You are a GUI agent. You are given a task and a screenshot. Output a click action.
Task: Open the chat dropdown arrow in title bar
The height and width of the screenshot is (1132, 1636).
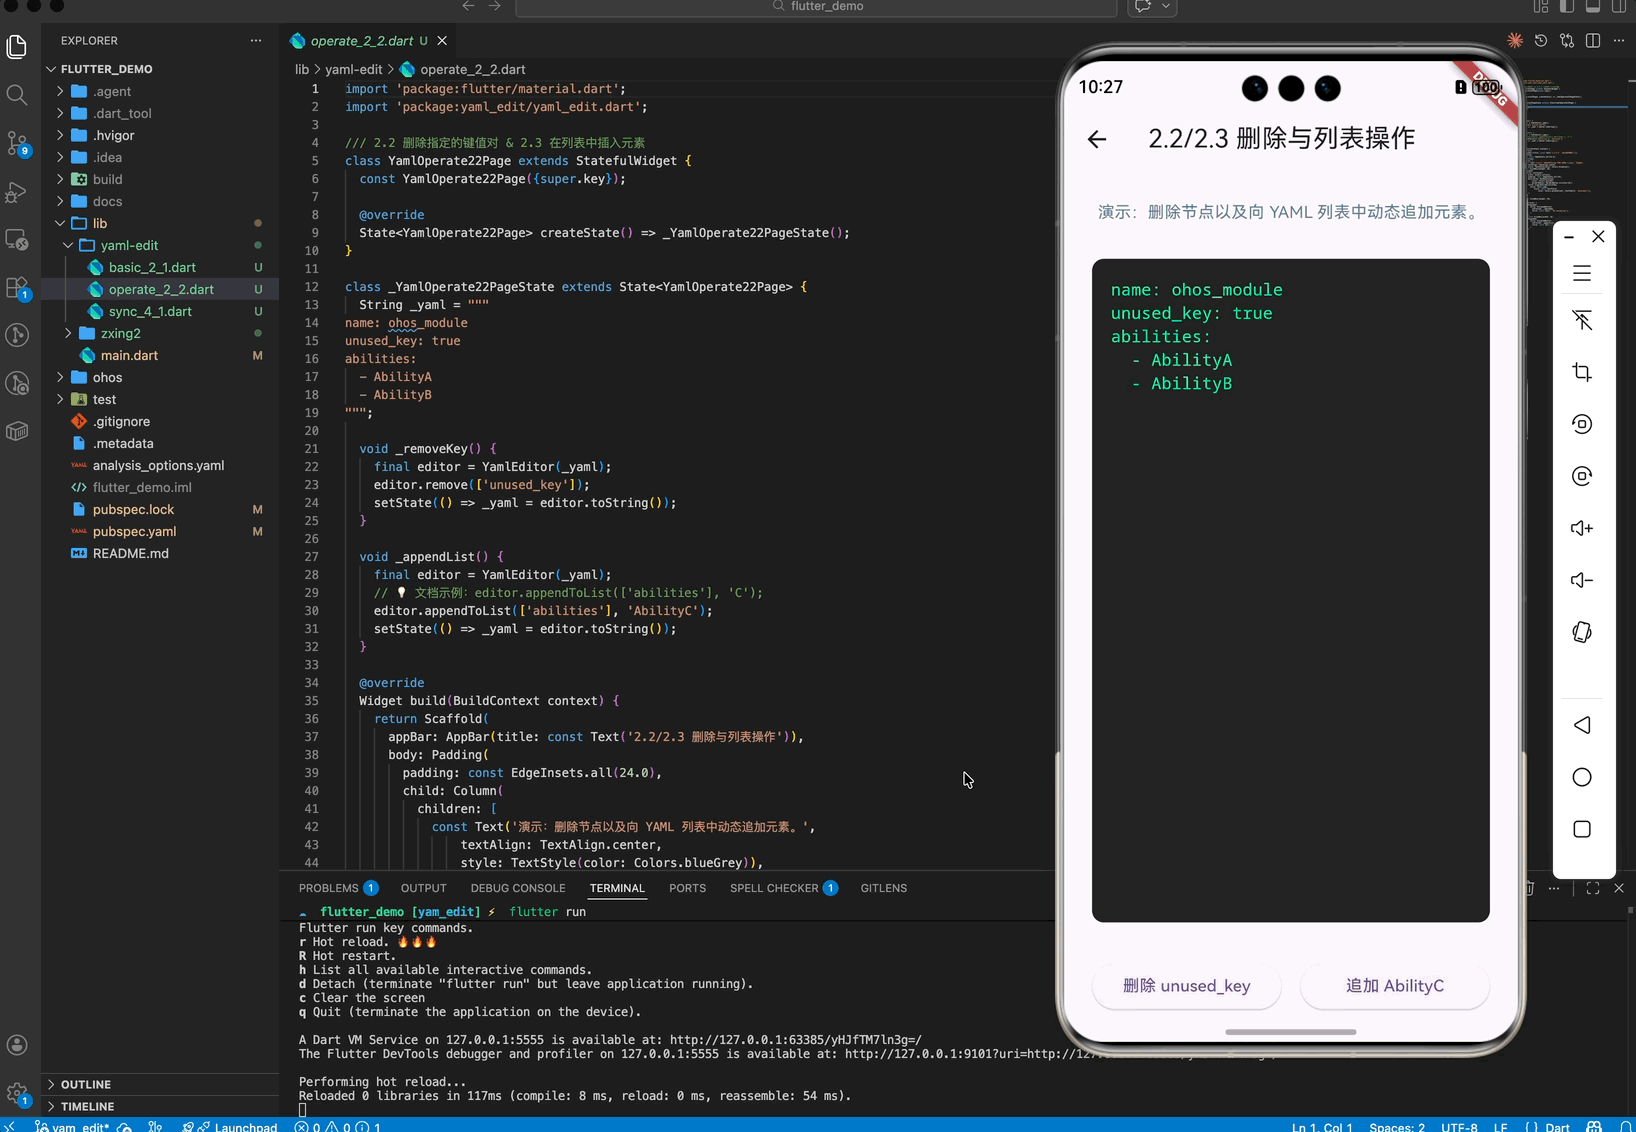pyautogui.click(x=1166, y=6)
